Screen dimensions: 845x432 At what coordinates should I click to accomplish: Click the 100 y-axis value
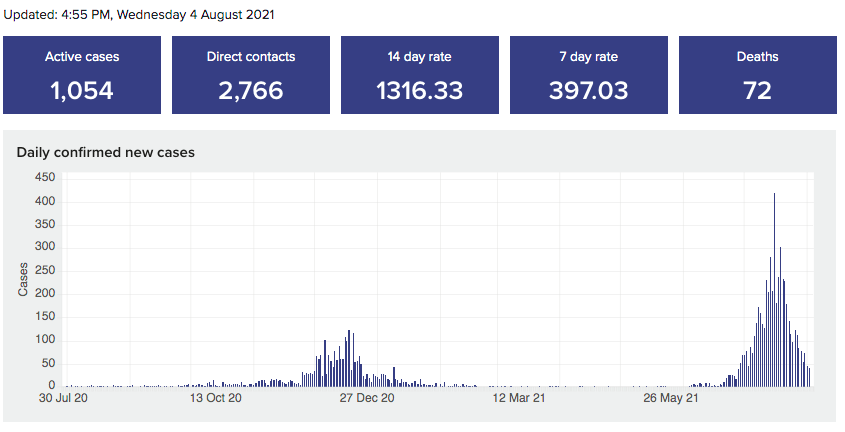45,339
